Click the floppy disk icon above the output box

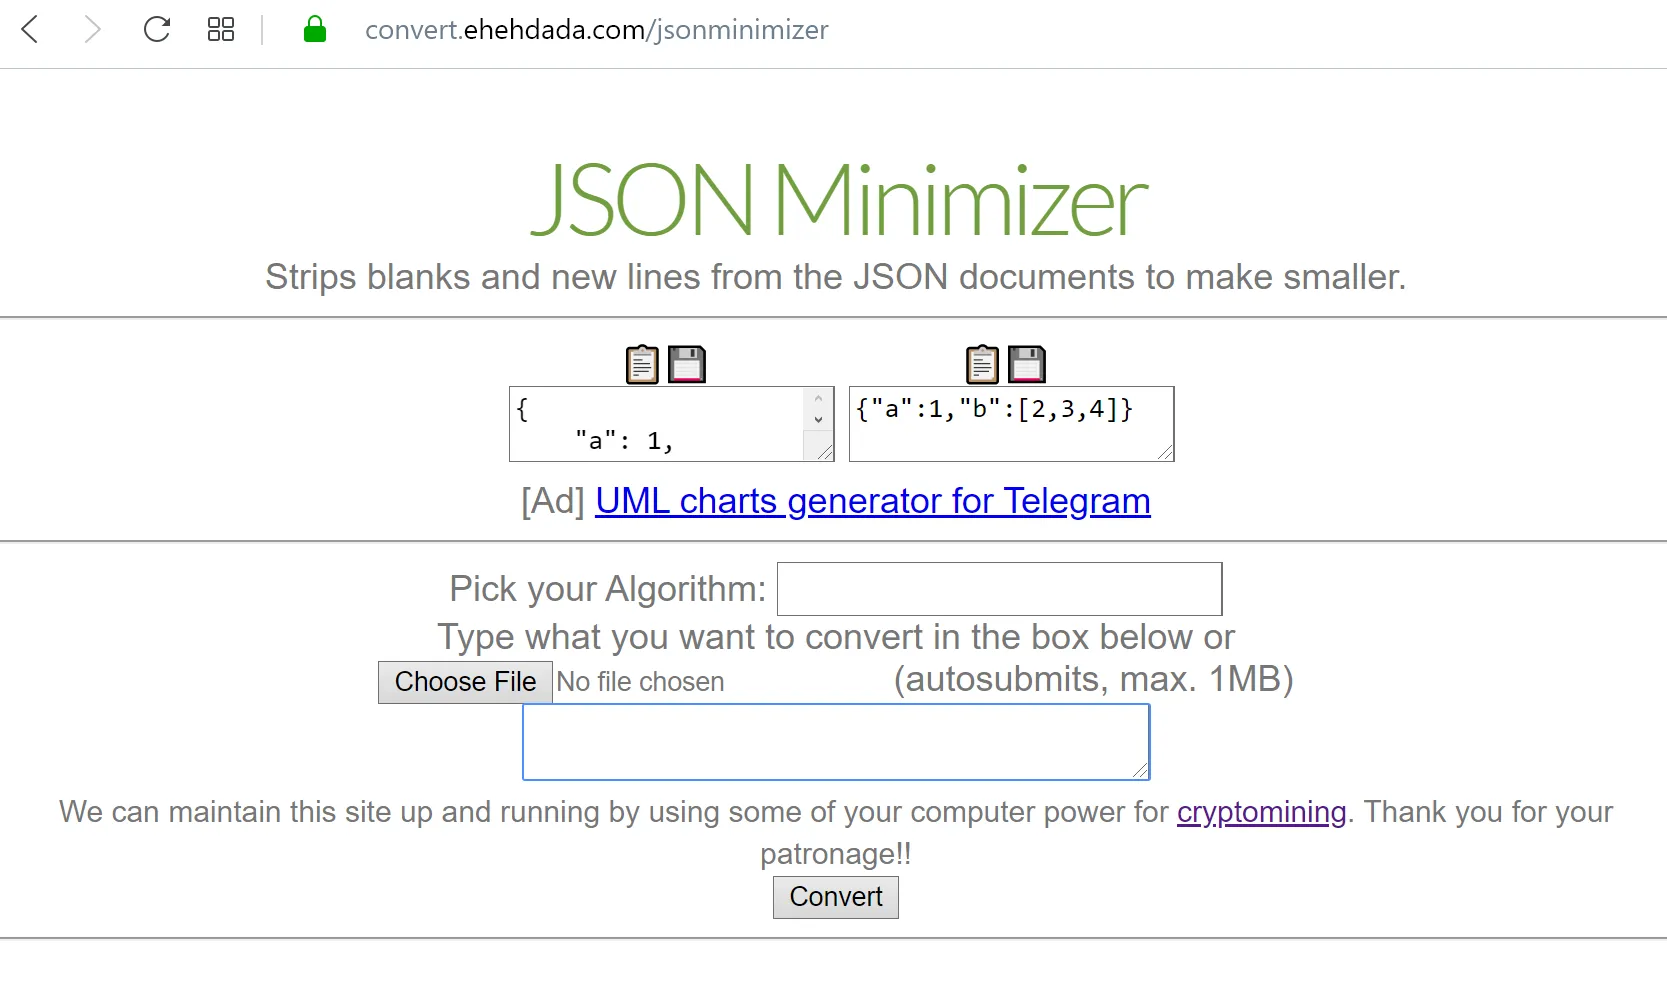tap(1026, 365)
